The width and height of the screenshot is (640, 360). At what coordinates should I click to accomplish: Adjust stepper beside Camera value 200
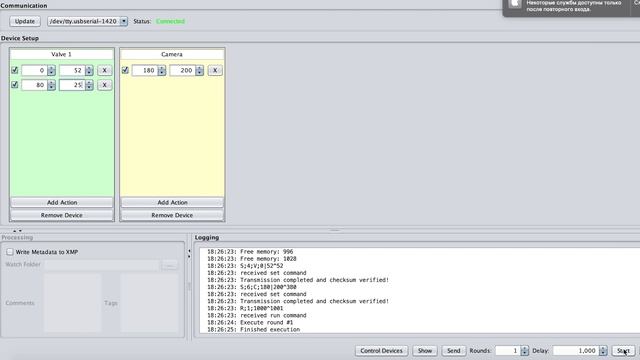(200, 70)
